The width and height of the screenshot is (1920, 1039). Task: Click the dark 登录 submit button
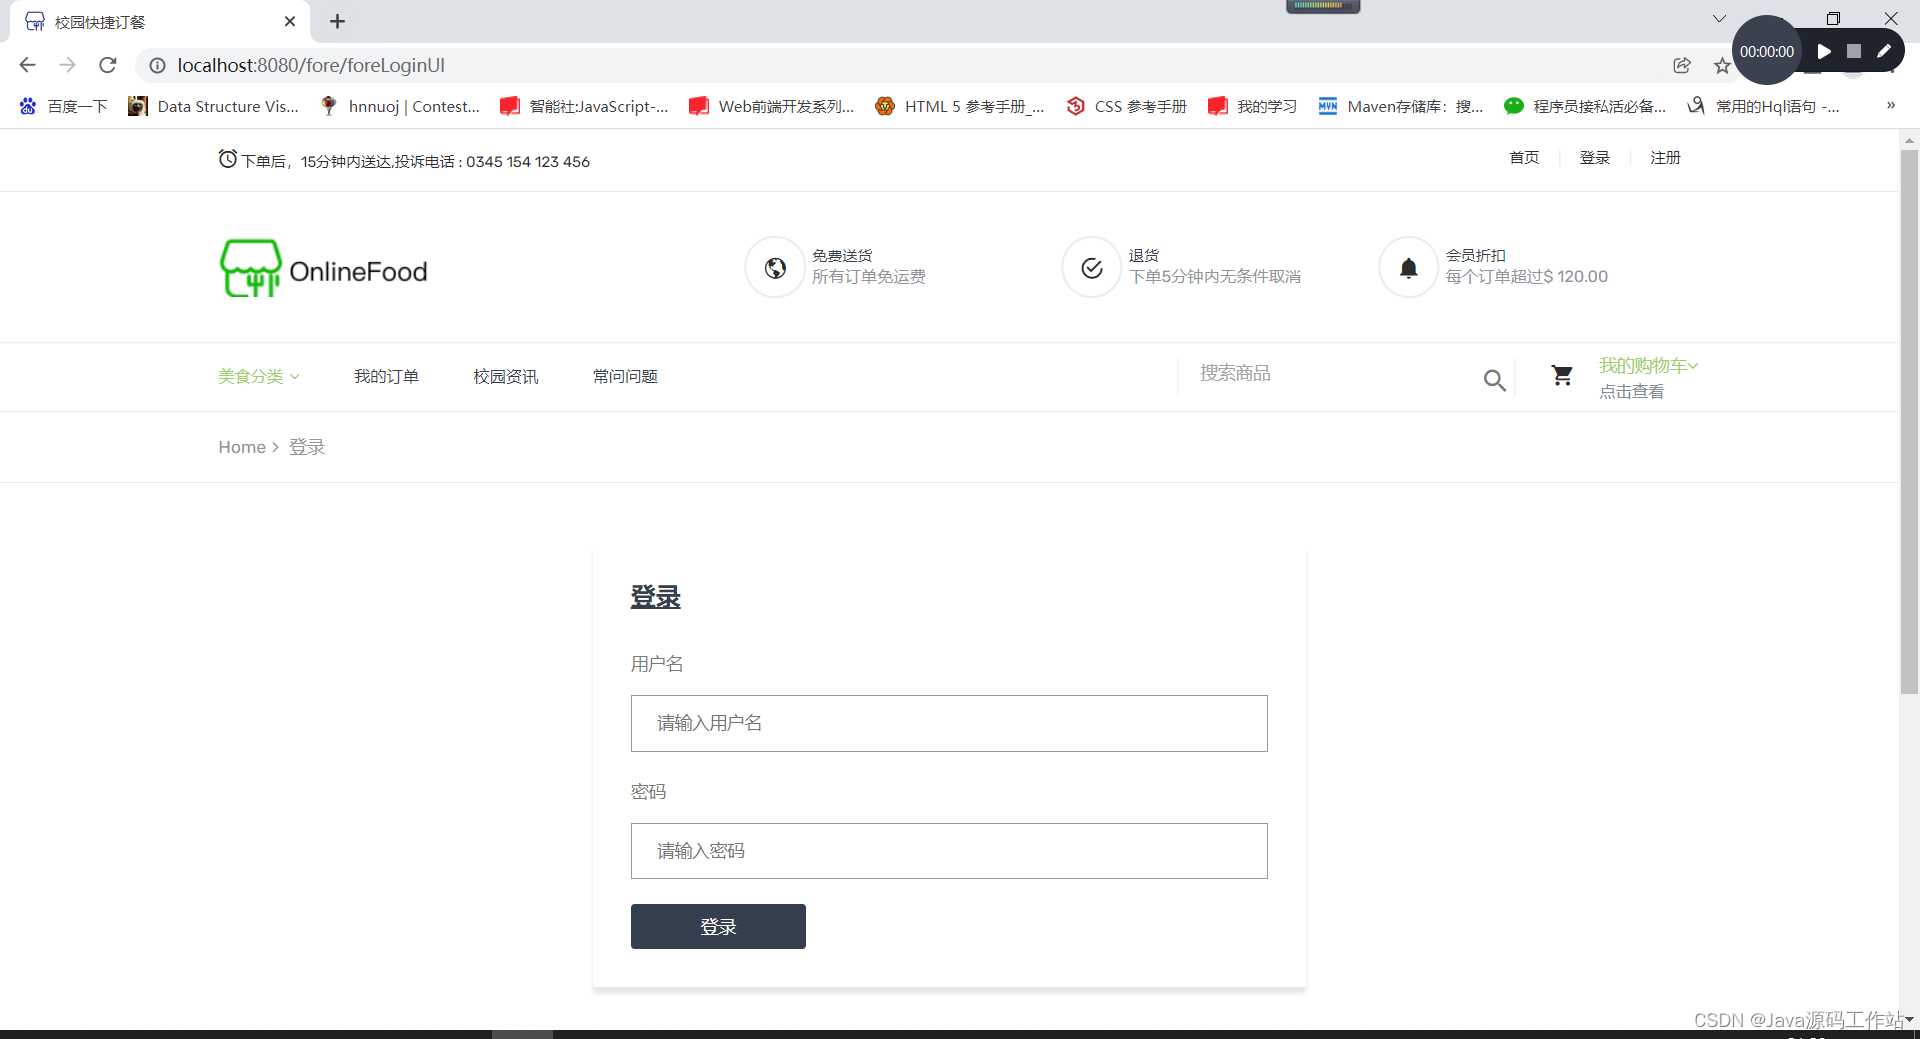coord(718,926)
